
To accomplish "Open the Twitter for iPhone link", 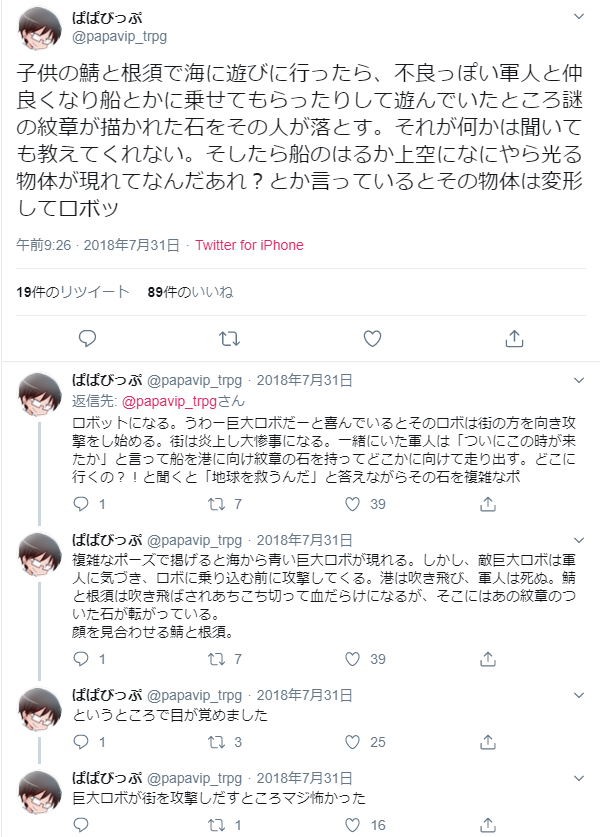I will tap(249, 245).
